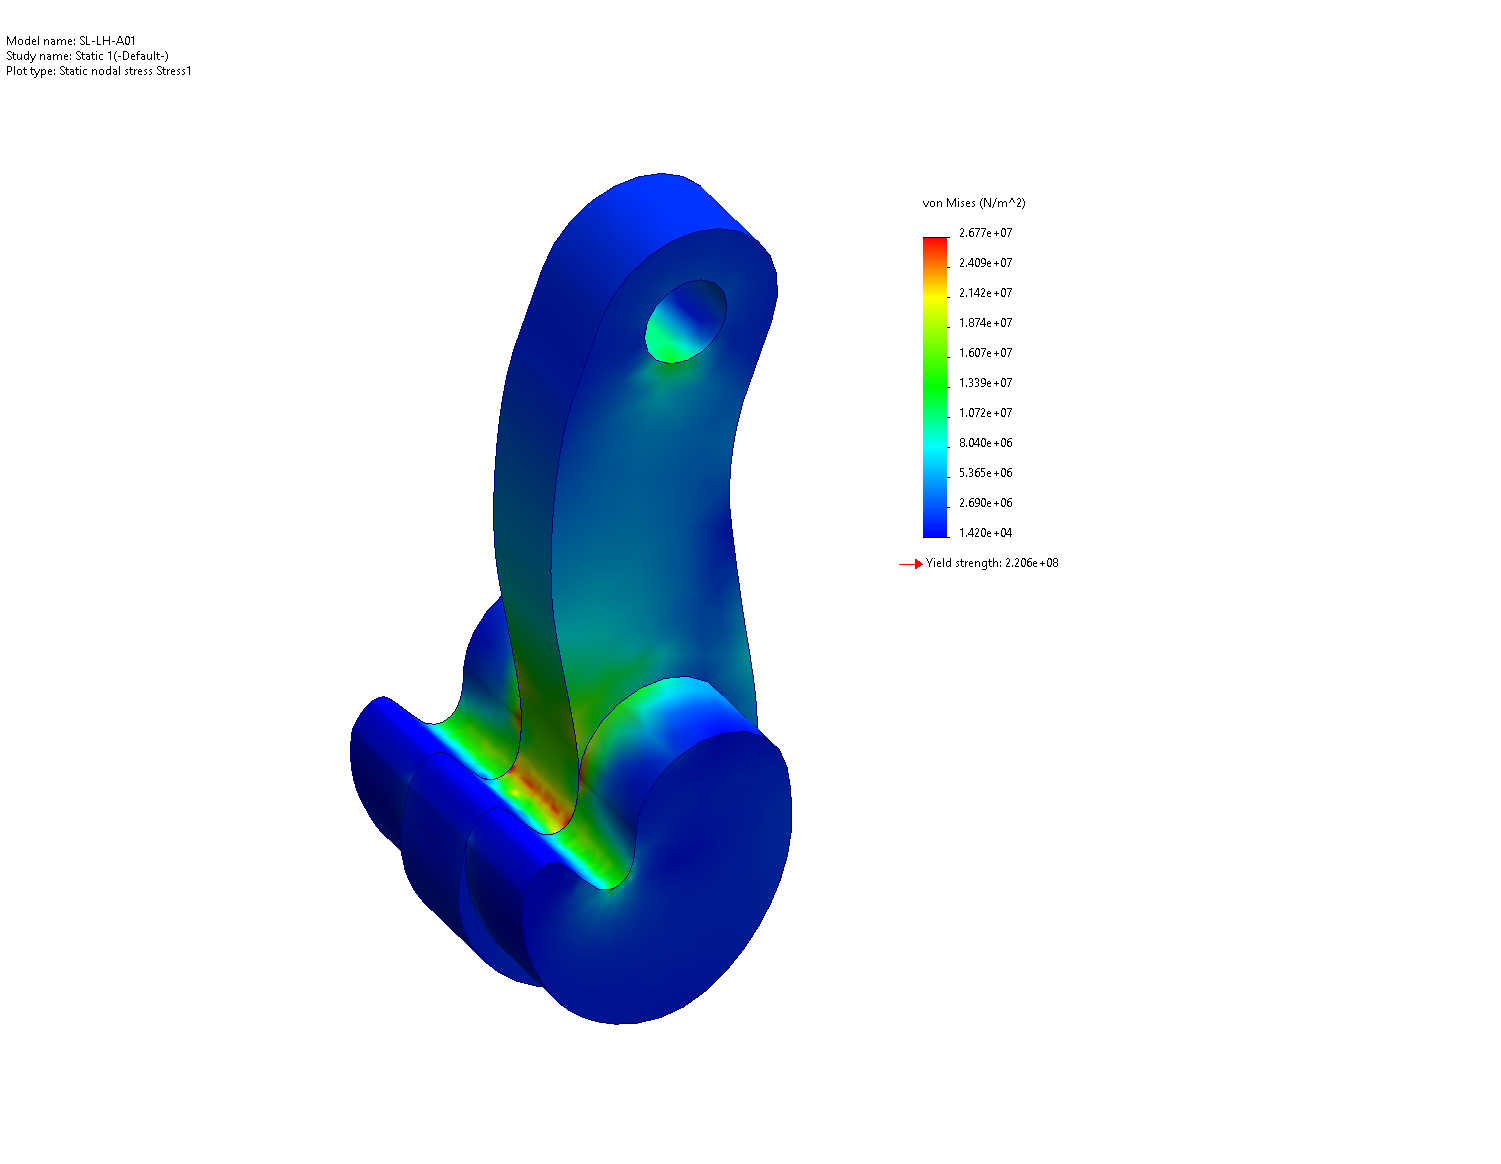Click the legend value 5.365e+06

tap(986, 473)
